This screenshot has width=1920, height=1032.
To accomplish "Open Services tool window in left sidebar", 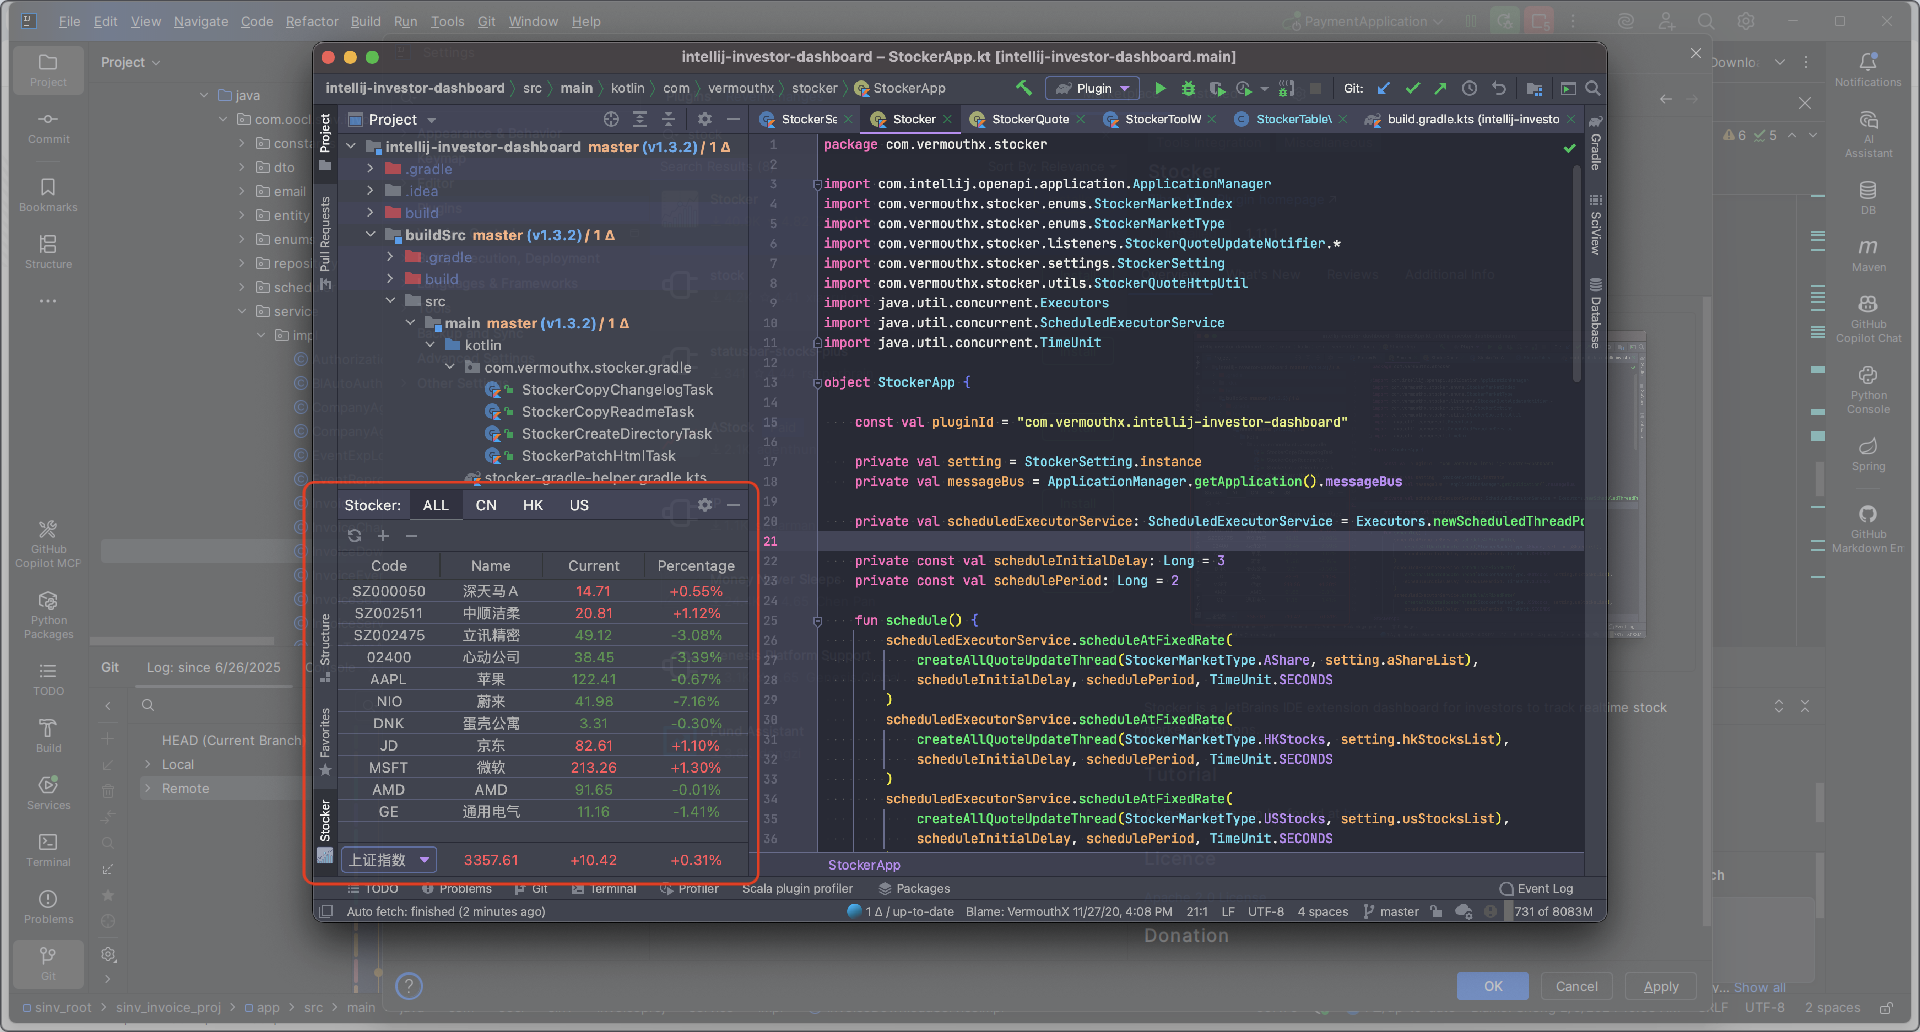I will (x=48, y=793).
